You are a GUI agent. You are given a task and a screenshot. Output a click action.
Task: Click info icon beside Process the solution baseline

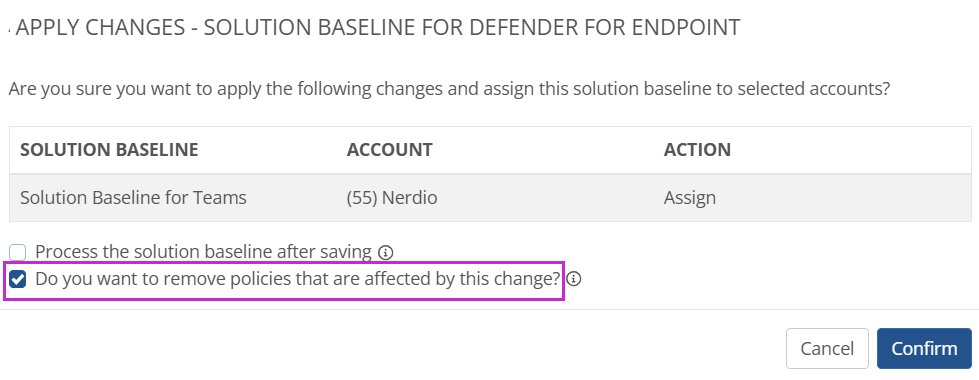[386, 253]
